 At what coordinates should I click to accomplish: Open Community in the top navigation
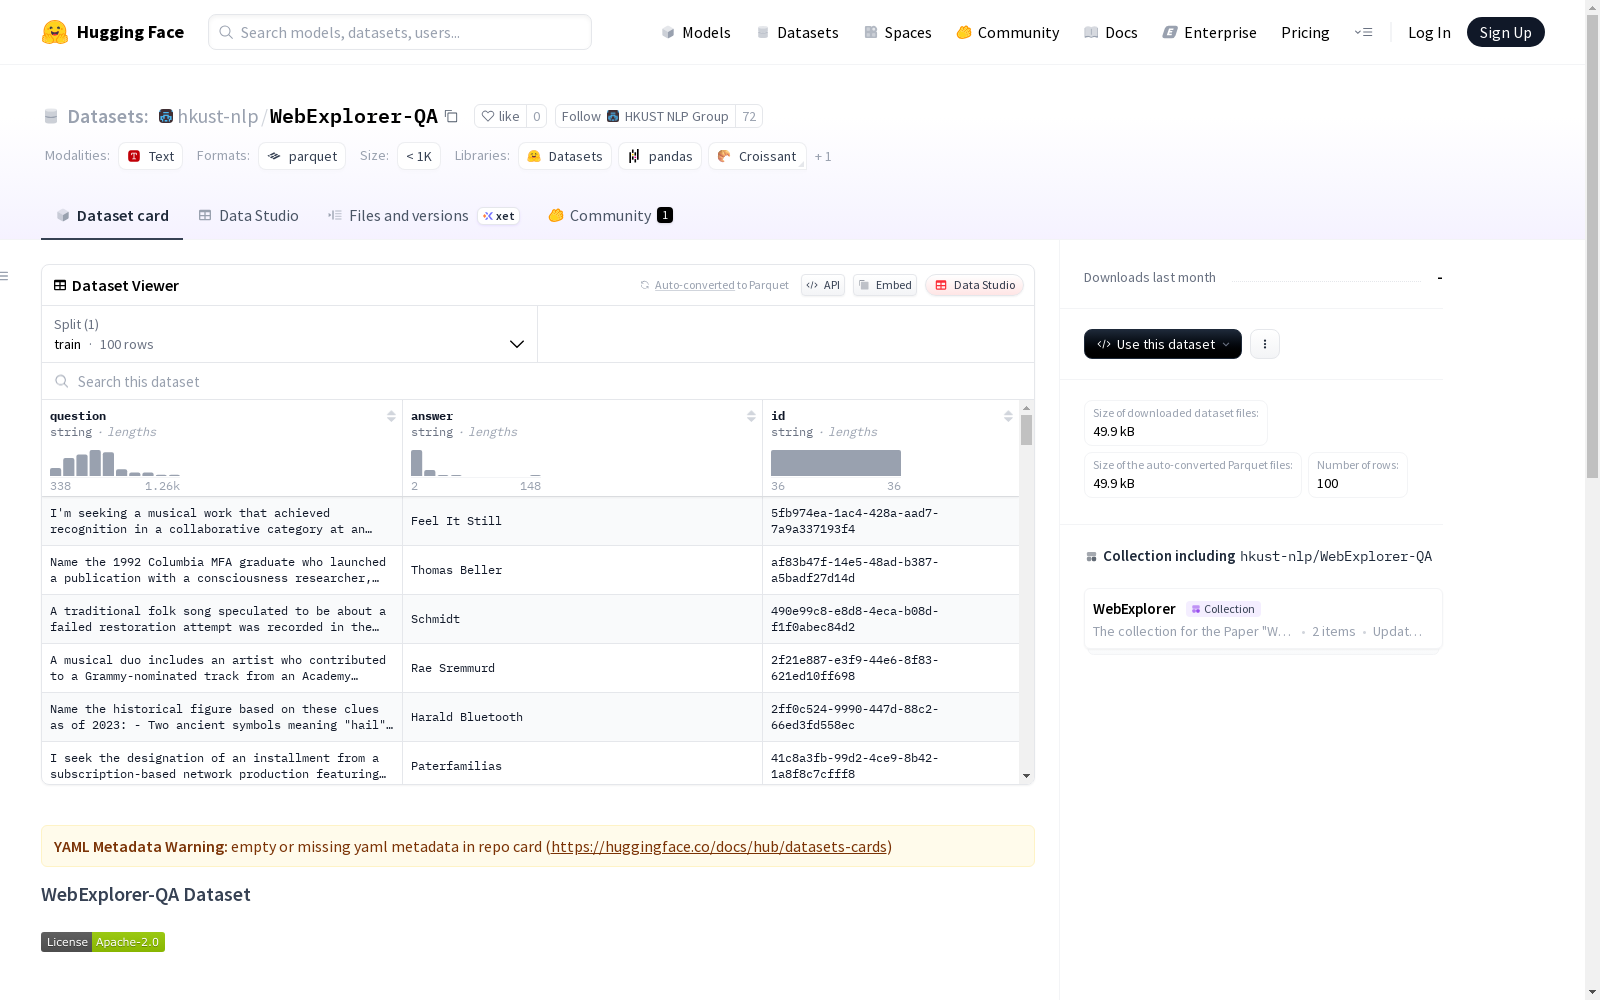[1008, 32]
